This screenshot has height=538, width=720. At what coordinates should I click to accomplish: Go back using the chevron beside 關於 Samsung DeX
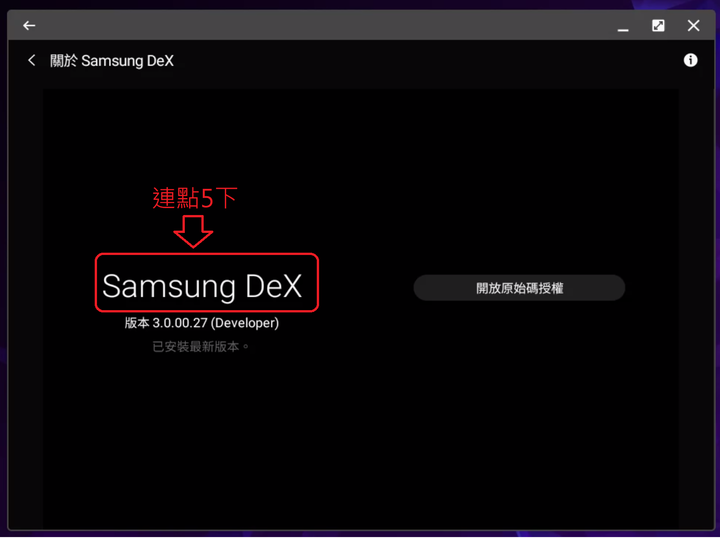31,60
